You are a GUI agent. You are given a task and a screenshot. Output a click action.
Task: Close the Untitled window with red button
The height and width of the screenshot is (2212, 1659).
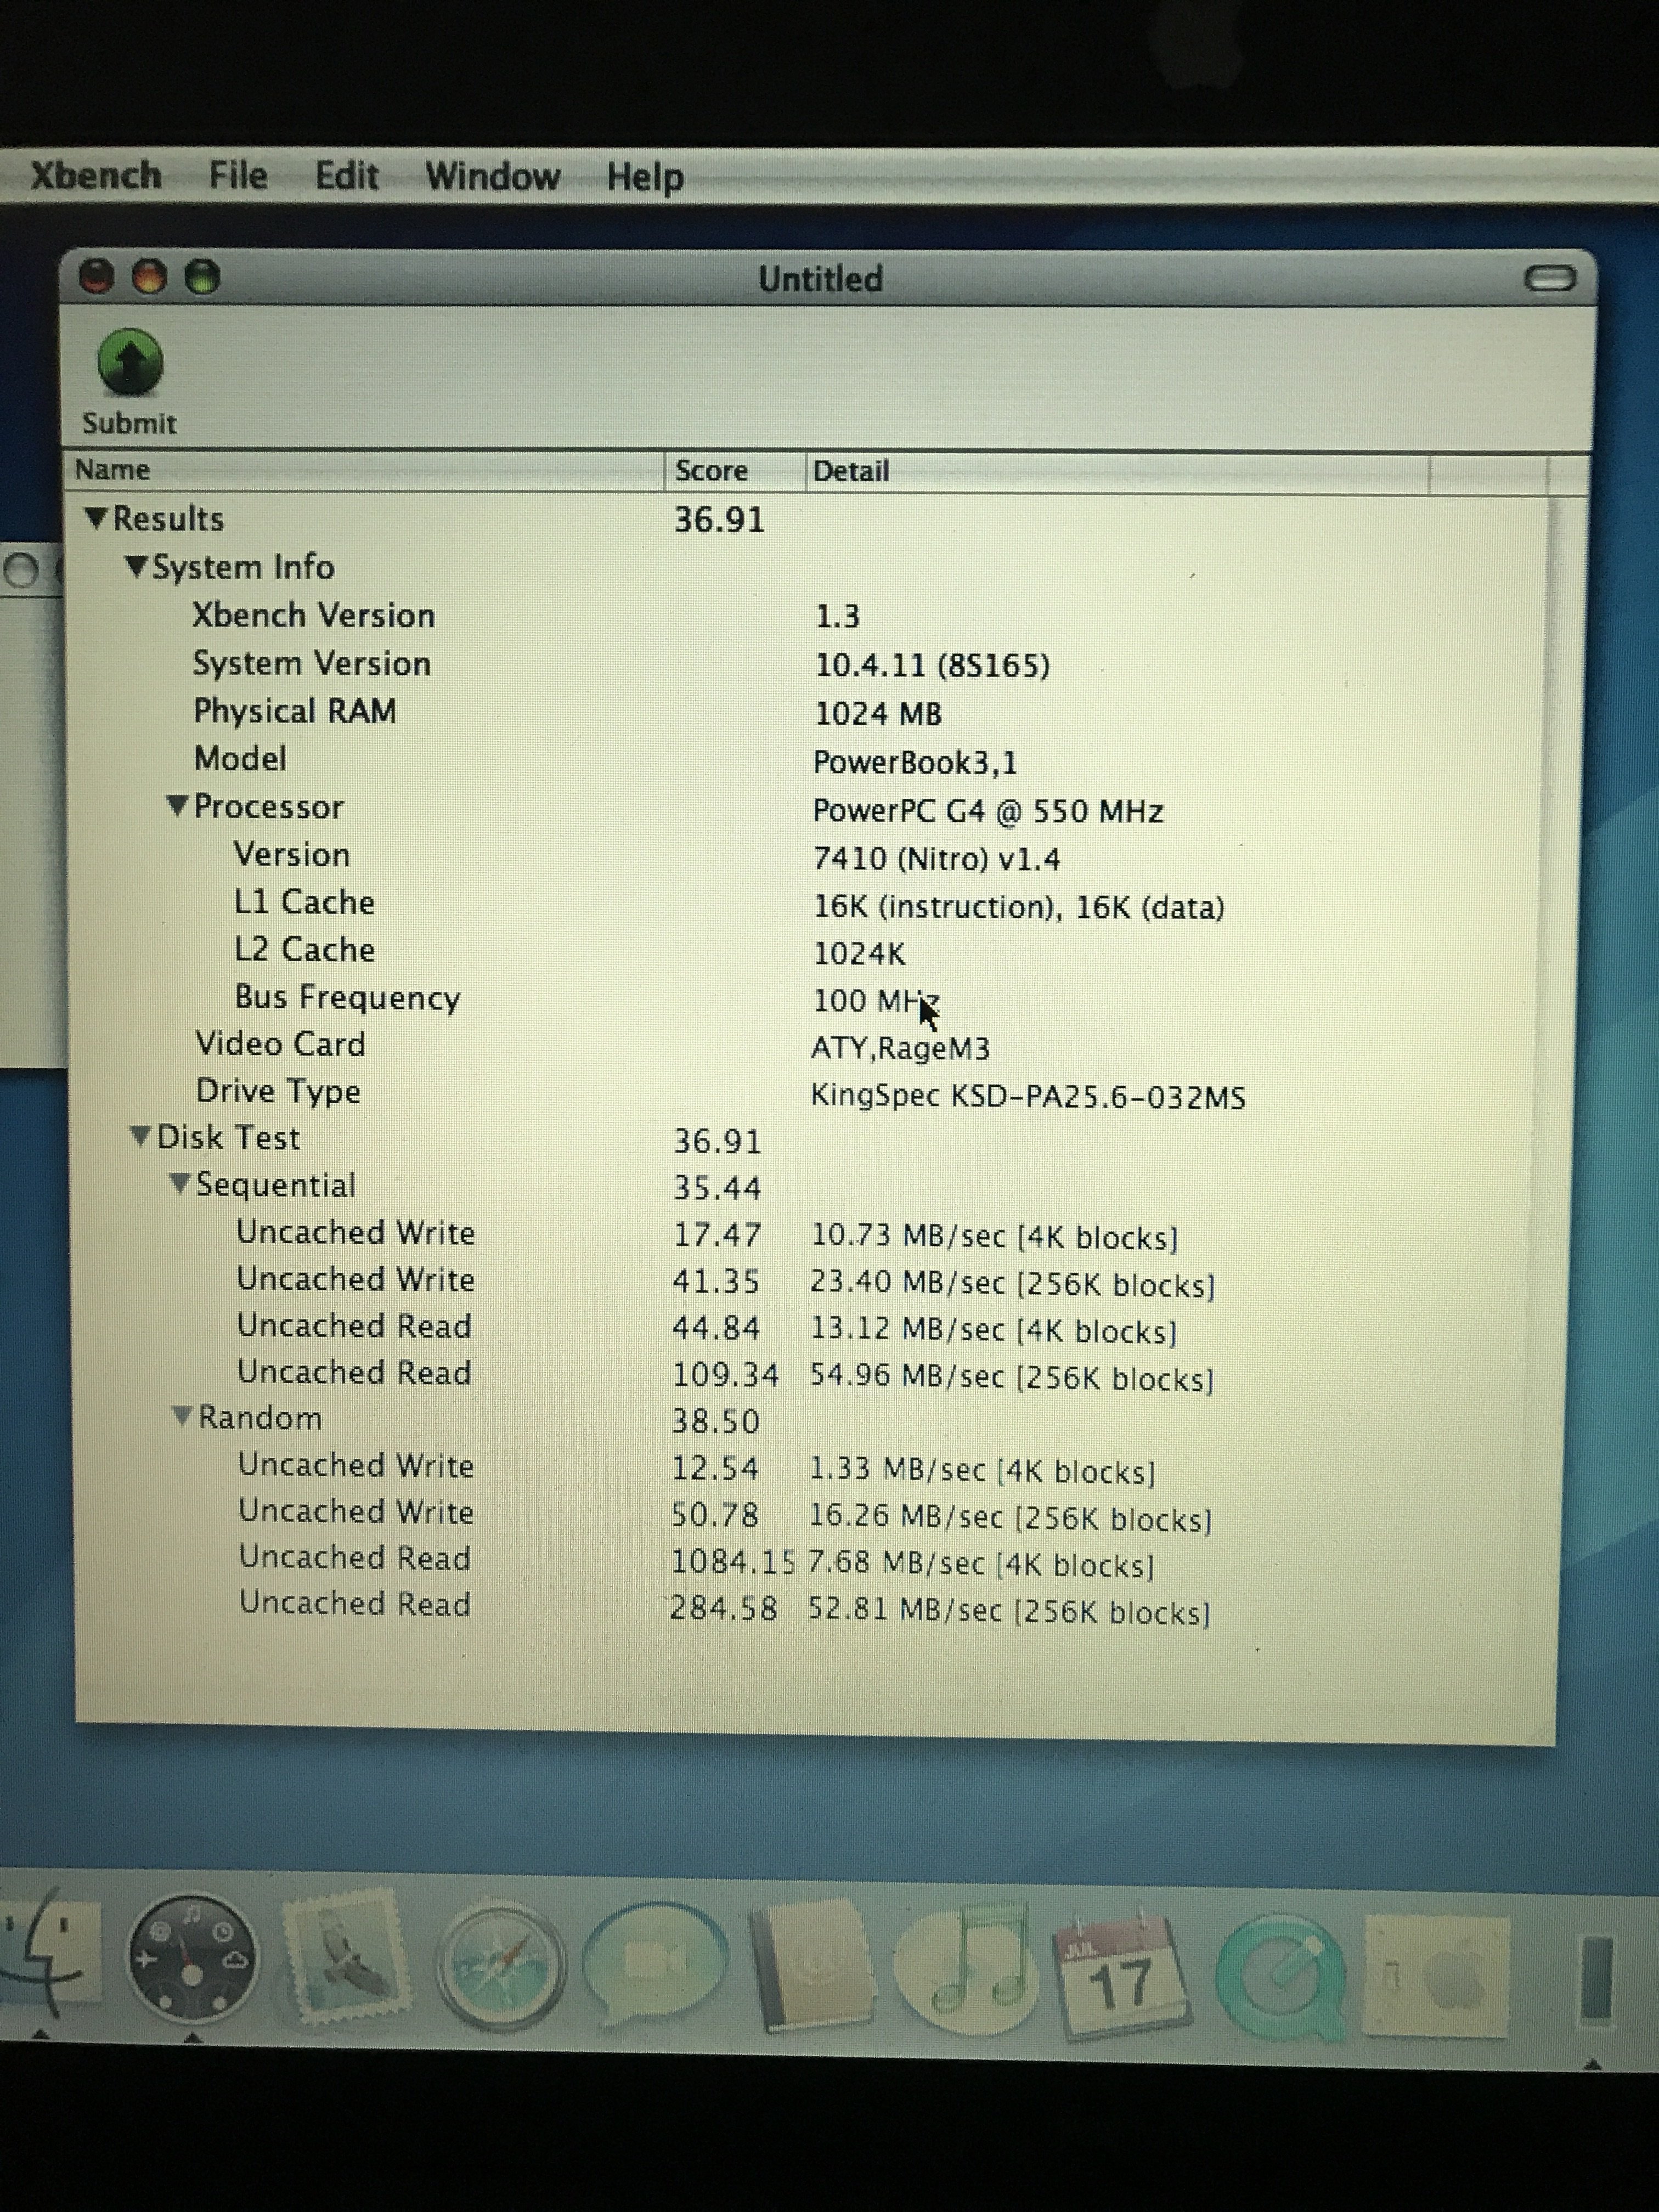point(96,276)
